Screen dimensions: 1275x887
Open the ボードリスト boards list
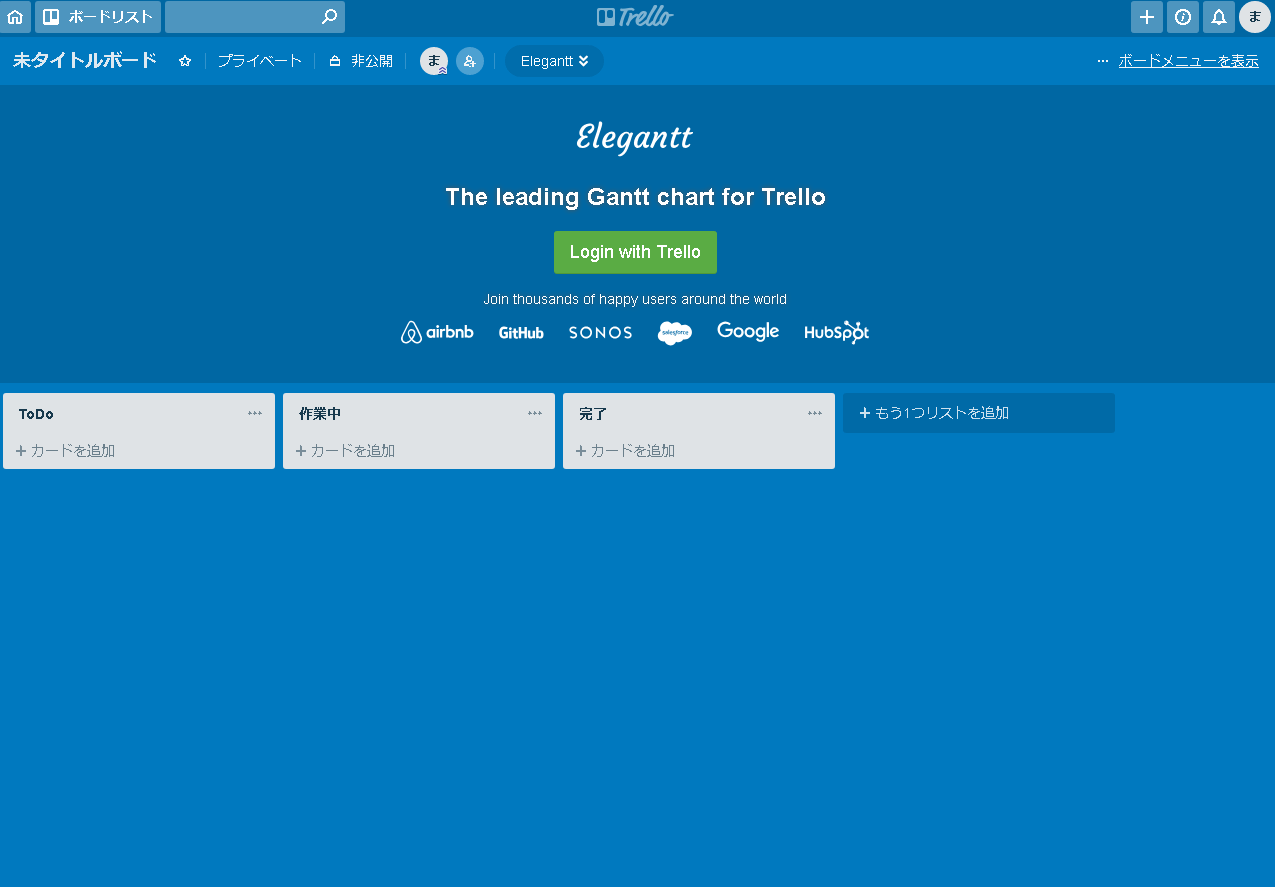click(98, 17)
